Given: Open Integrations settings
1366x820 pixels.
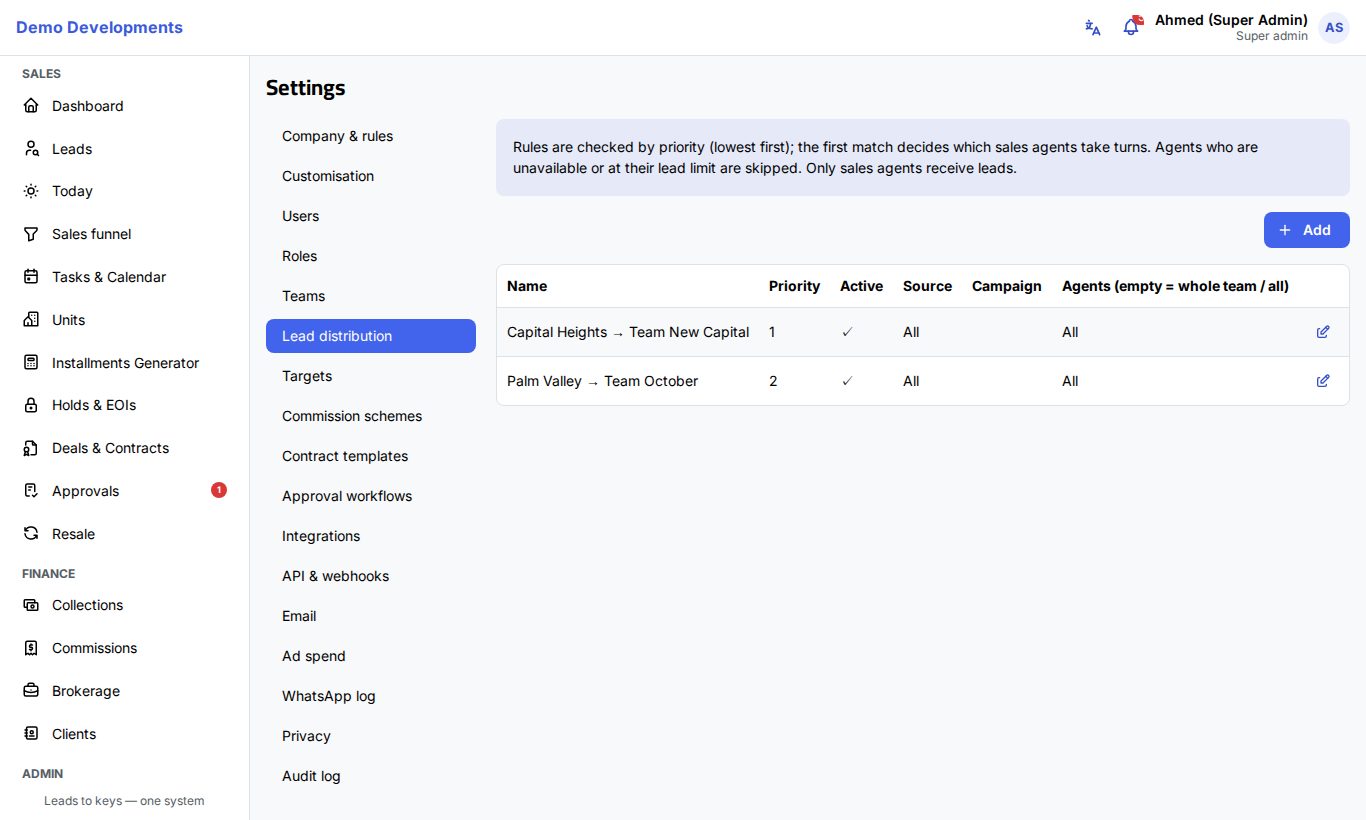Looking at the screenshot, I should pyautogui.click(x=371, y=536).
